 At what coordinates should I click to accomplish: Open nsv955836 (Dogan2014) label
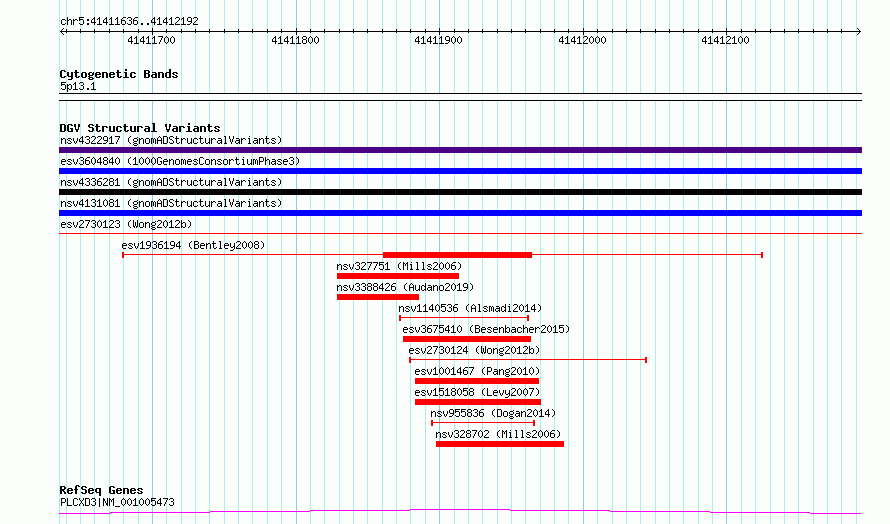point(493,413)
